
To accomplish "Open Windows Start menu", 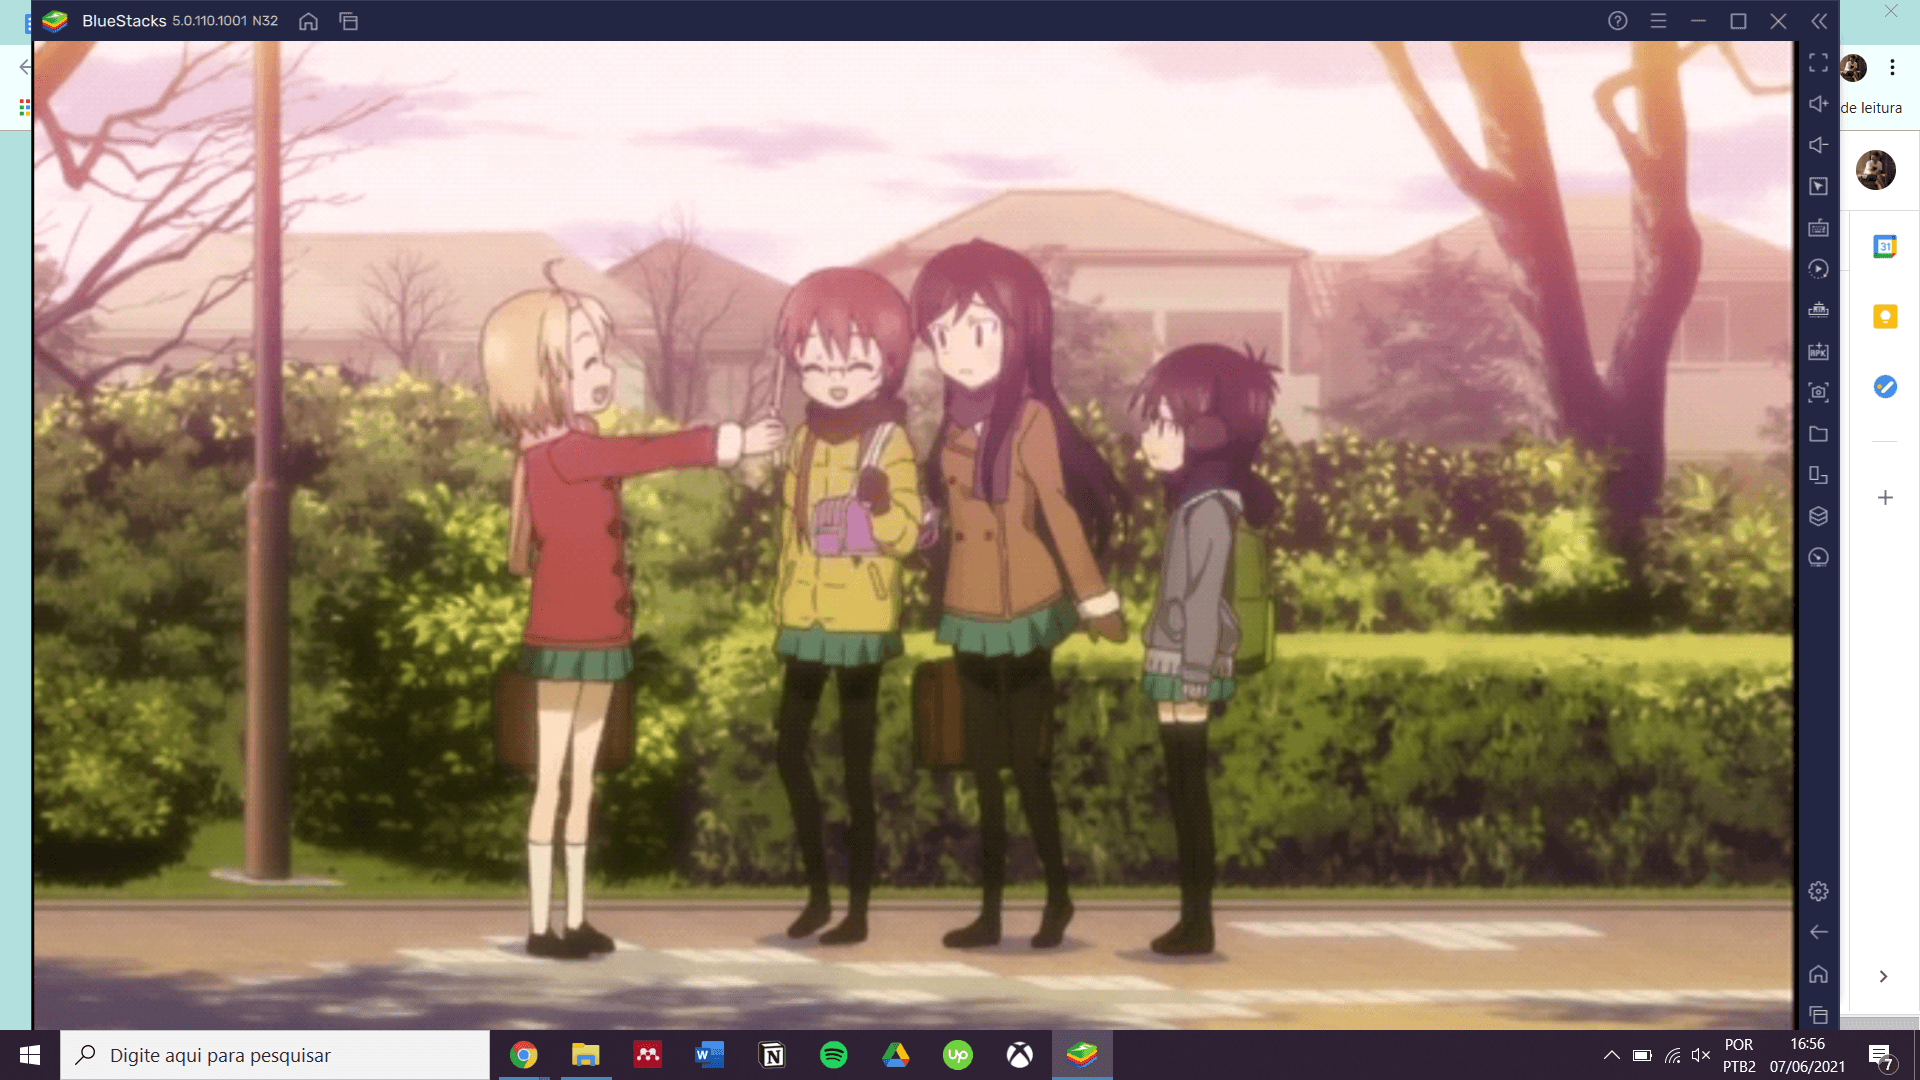I will click(x=30, y=1055).
